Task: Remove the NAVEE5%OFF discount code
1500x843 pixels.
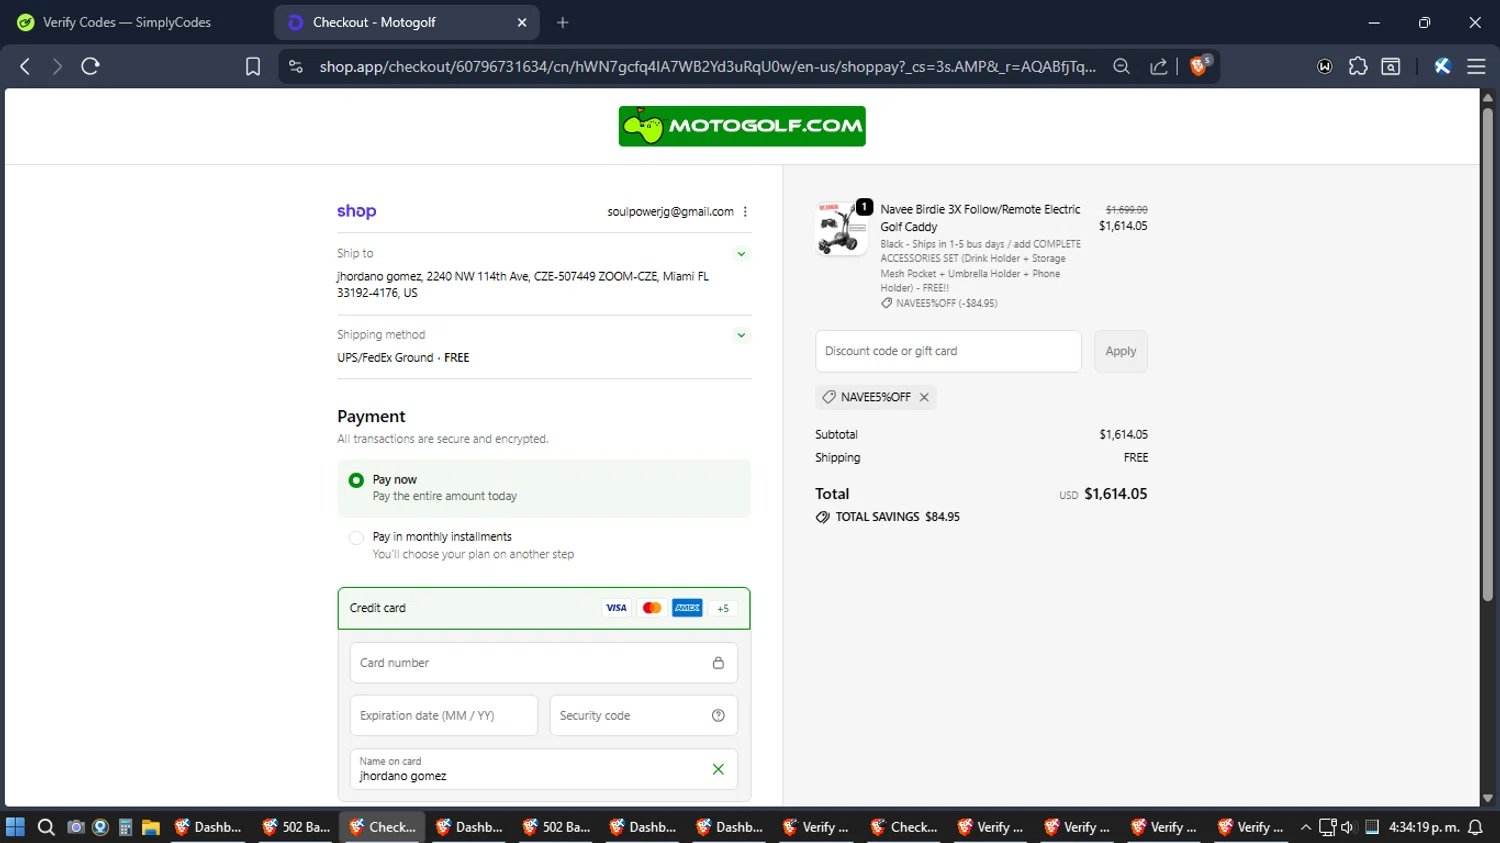Action: [924, 397]
